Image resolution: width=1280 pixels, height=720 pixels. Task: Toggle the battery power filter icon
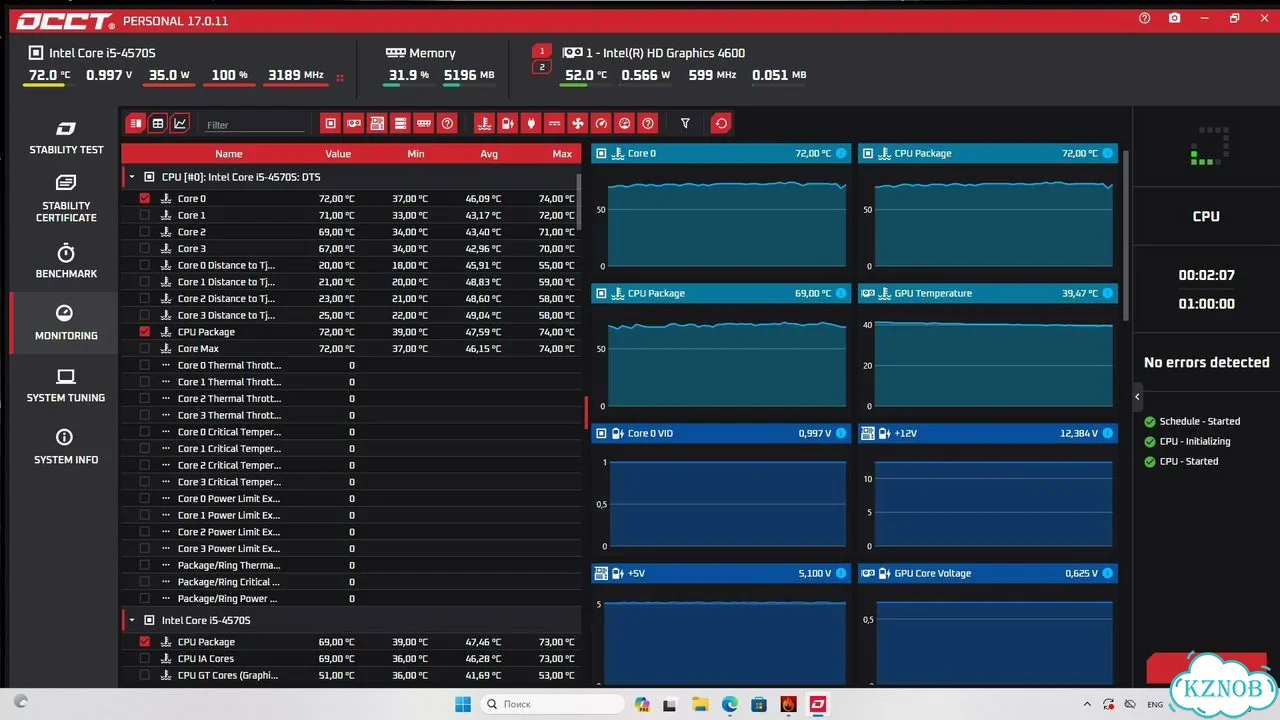coord(507,123)
